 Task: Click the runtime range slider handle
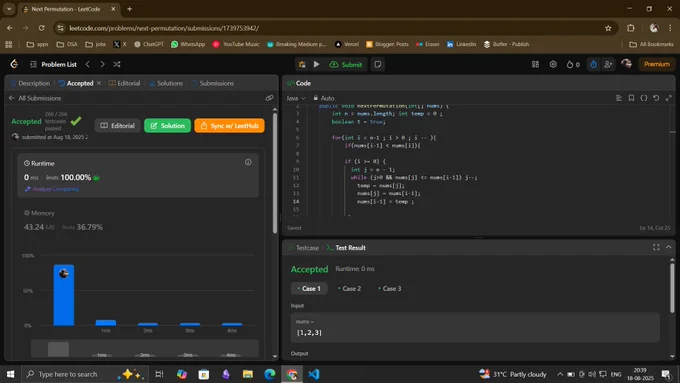[58, 349]
